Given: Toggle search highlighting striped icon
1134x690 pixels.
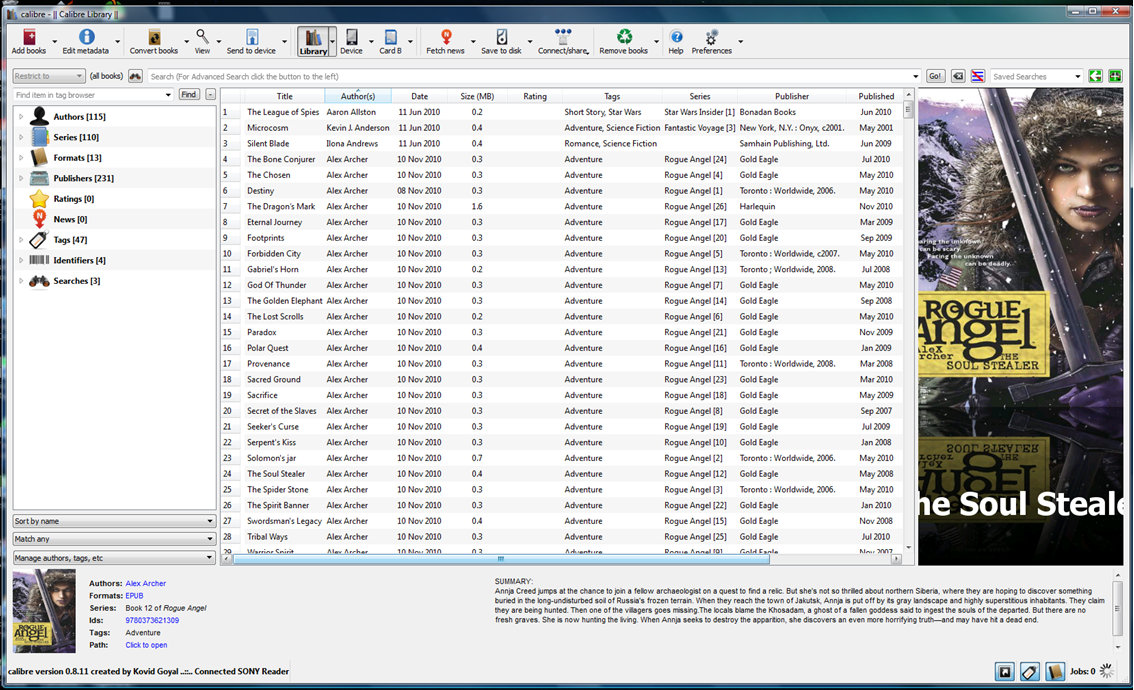Looking at the screenshot, I should coord(978,76).
